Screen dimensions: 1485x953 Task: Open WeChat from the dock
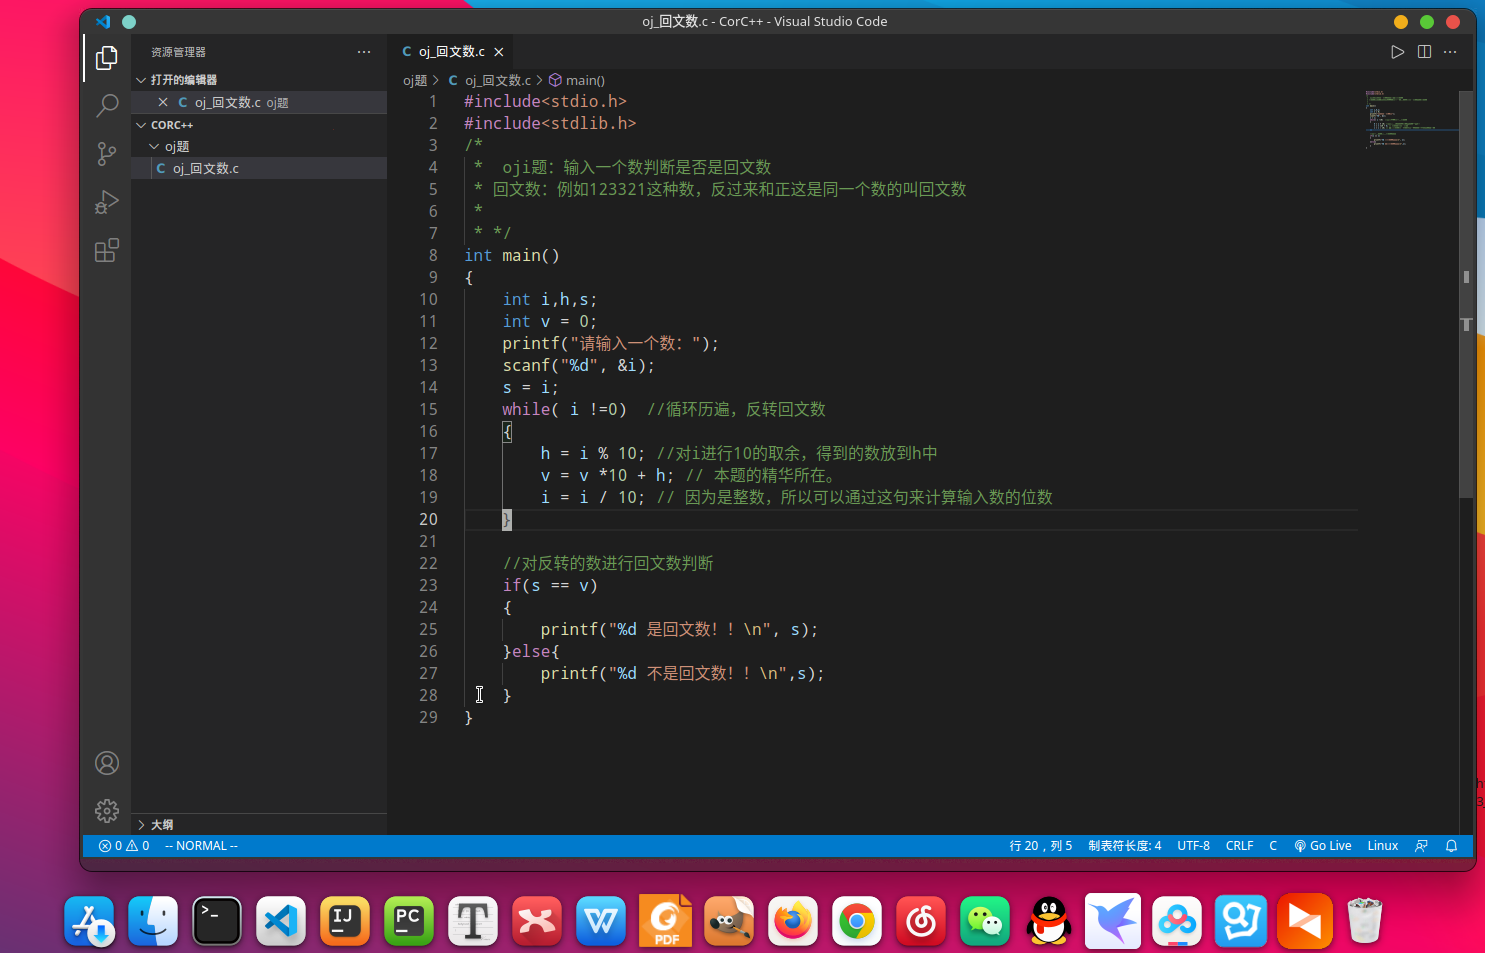985,920
